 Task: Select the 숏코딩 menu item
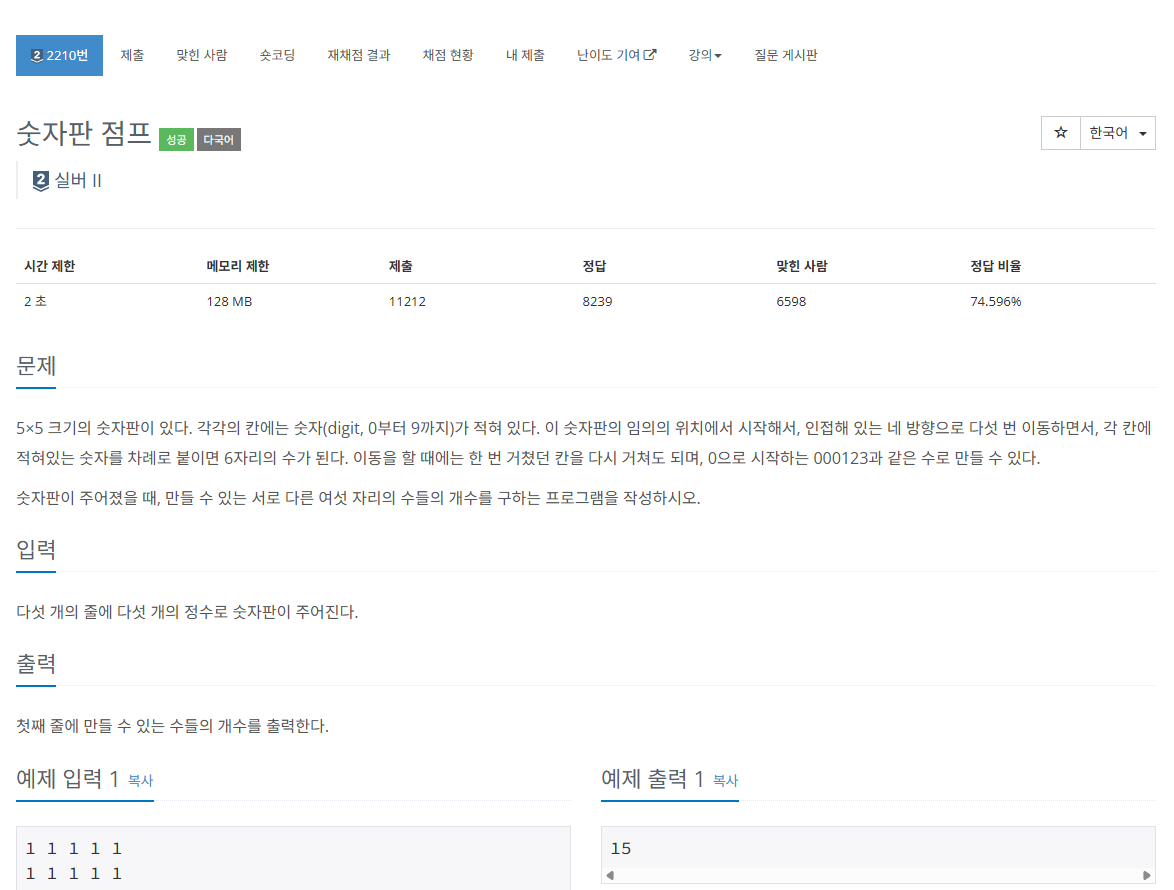pyautogui.click(x=277, y=55)
